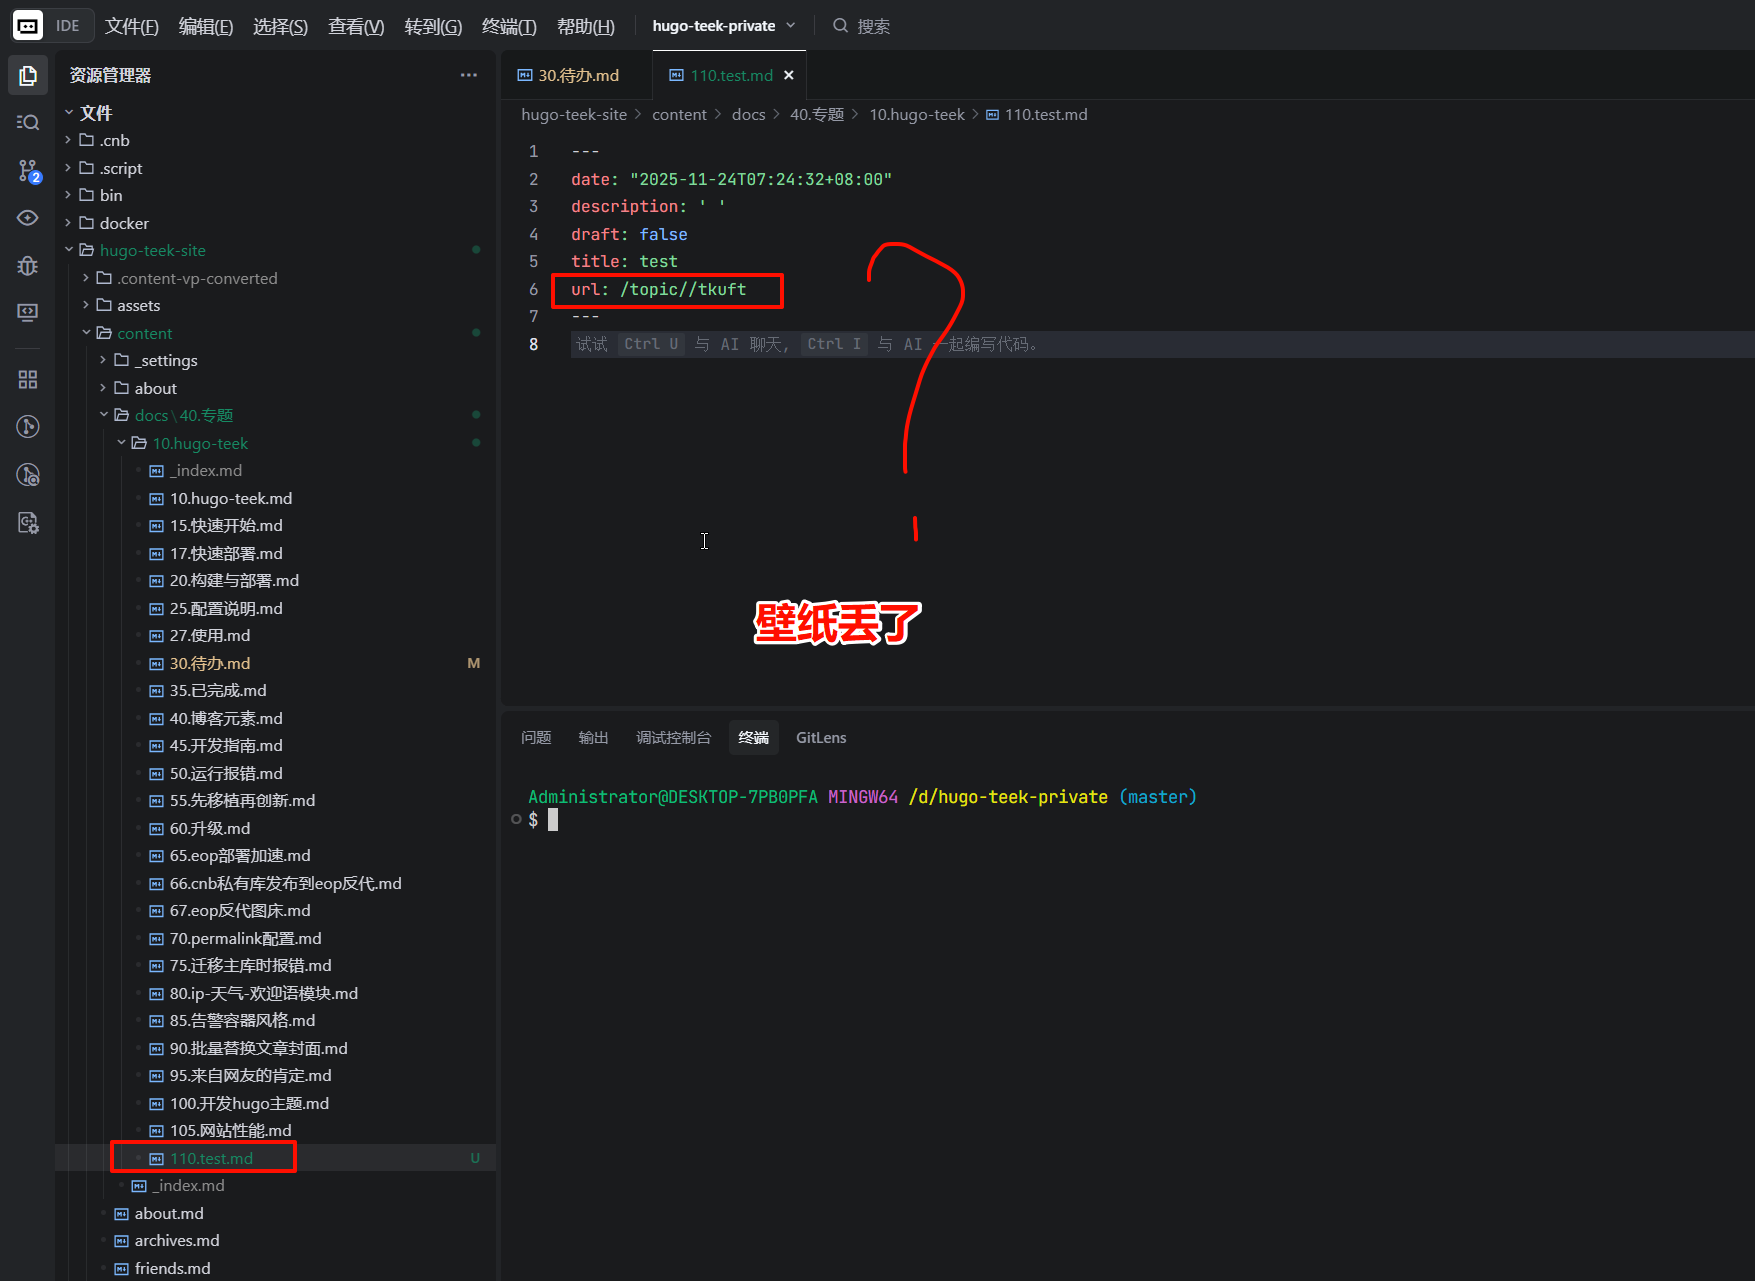Open the 终端(T) menu
This screenshot has width=1755, height=1281.
pos(508,27)
